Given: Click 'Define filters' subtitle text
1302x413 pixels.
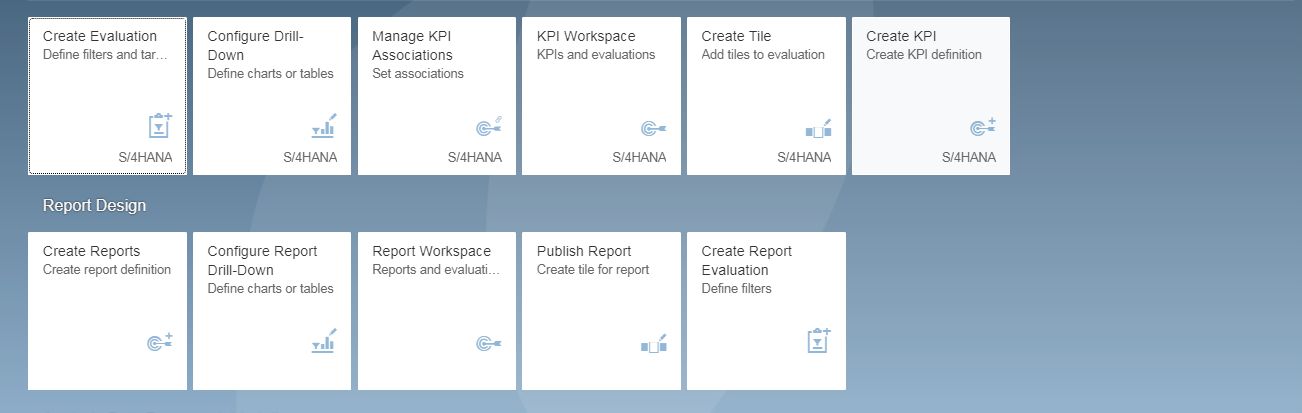Looking at the screenshot, I should [737, 289].
